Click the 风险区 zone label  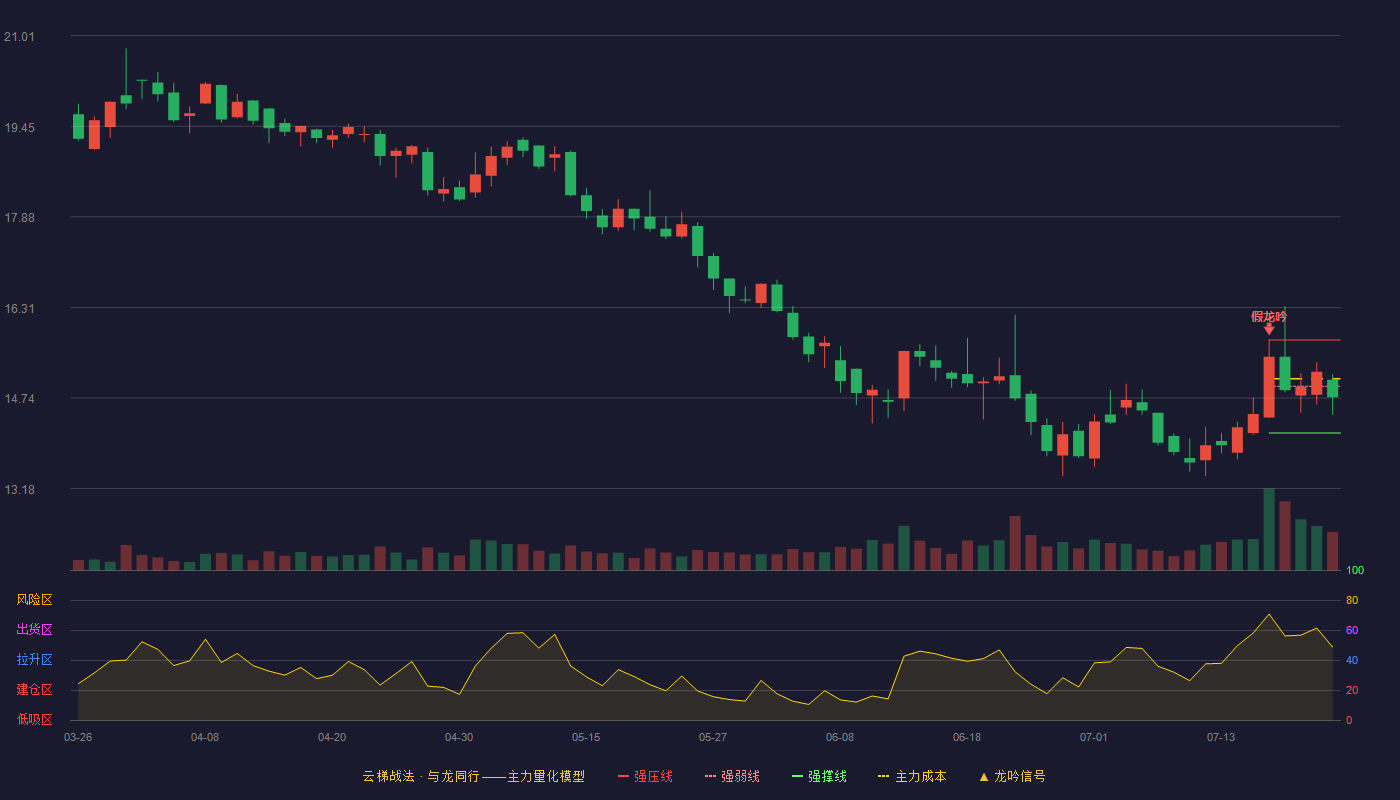point(34,600)
